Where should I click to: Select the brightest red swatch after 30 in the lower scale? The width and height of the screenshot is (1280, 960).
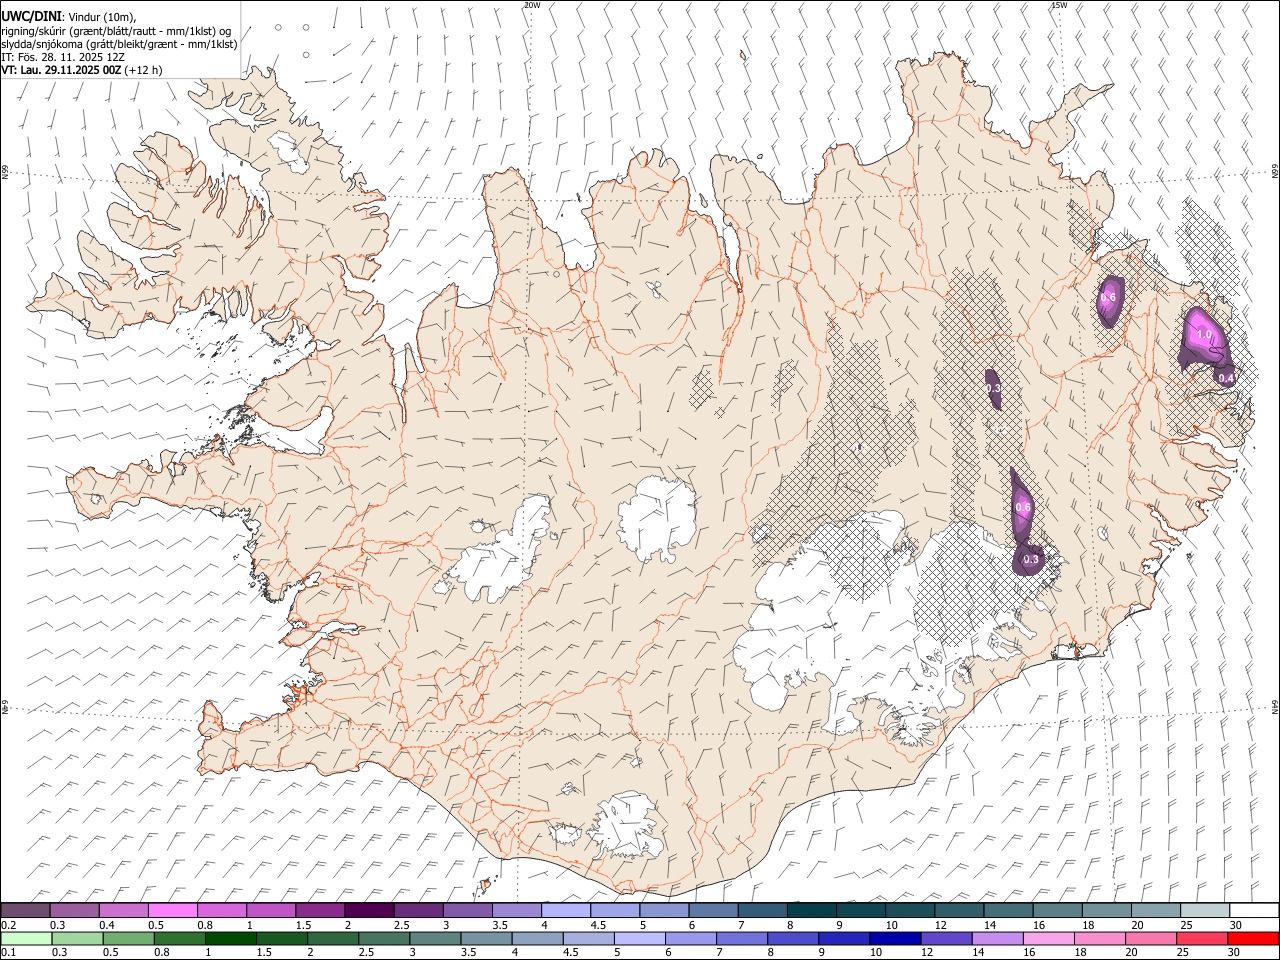pos(1253,938)
